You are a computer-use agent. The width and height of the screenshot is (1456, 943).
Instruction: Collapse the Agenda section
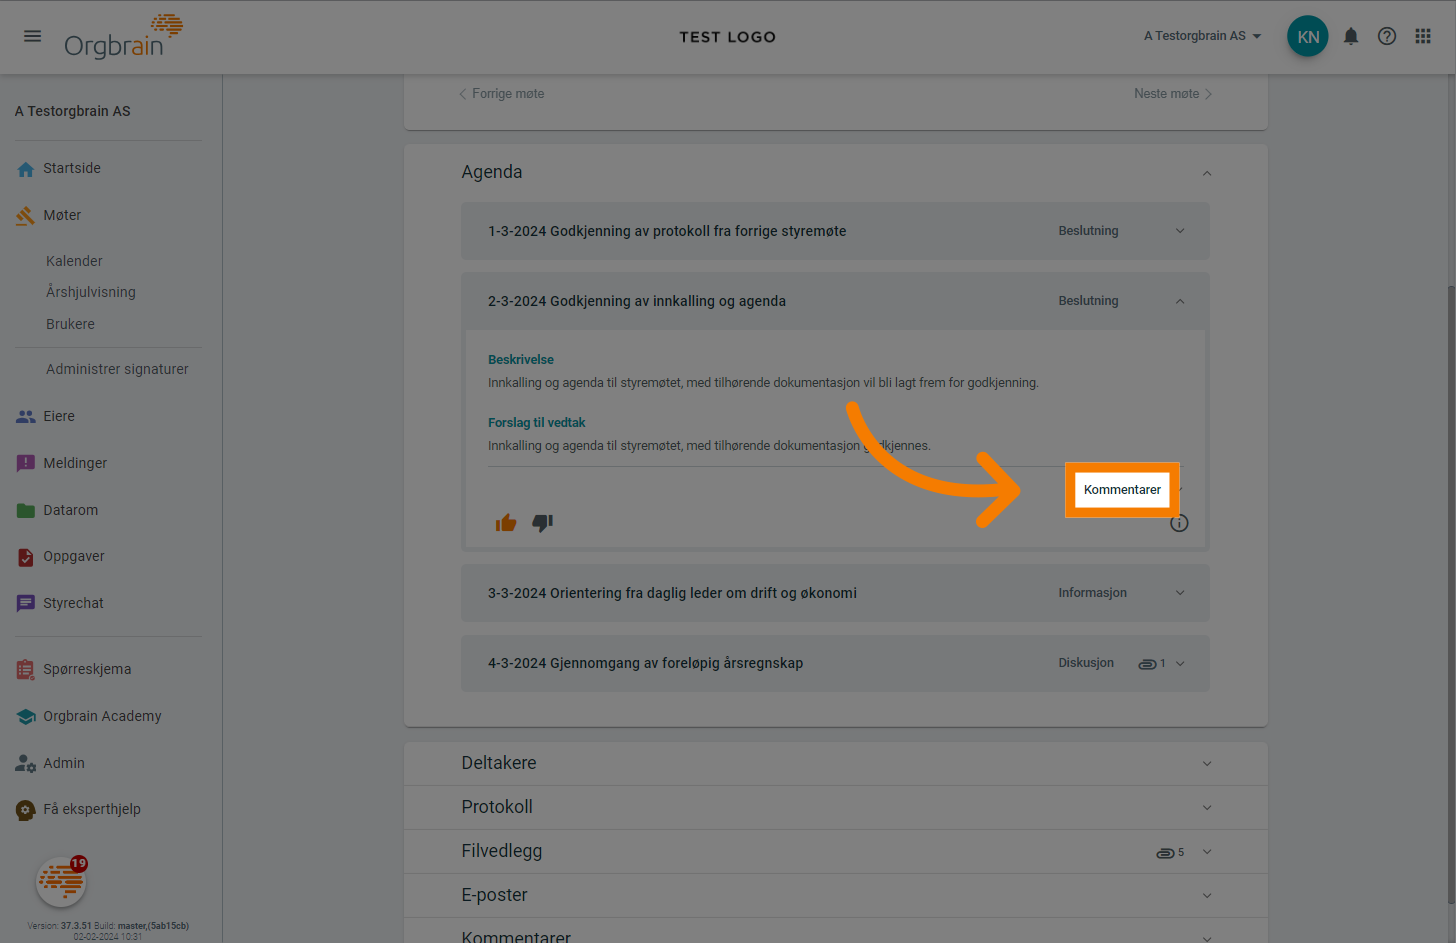pyautogui.click(x=1207, y=173)
